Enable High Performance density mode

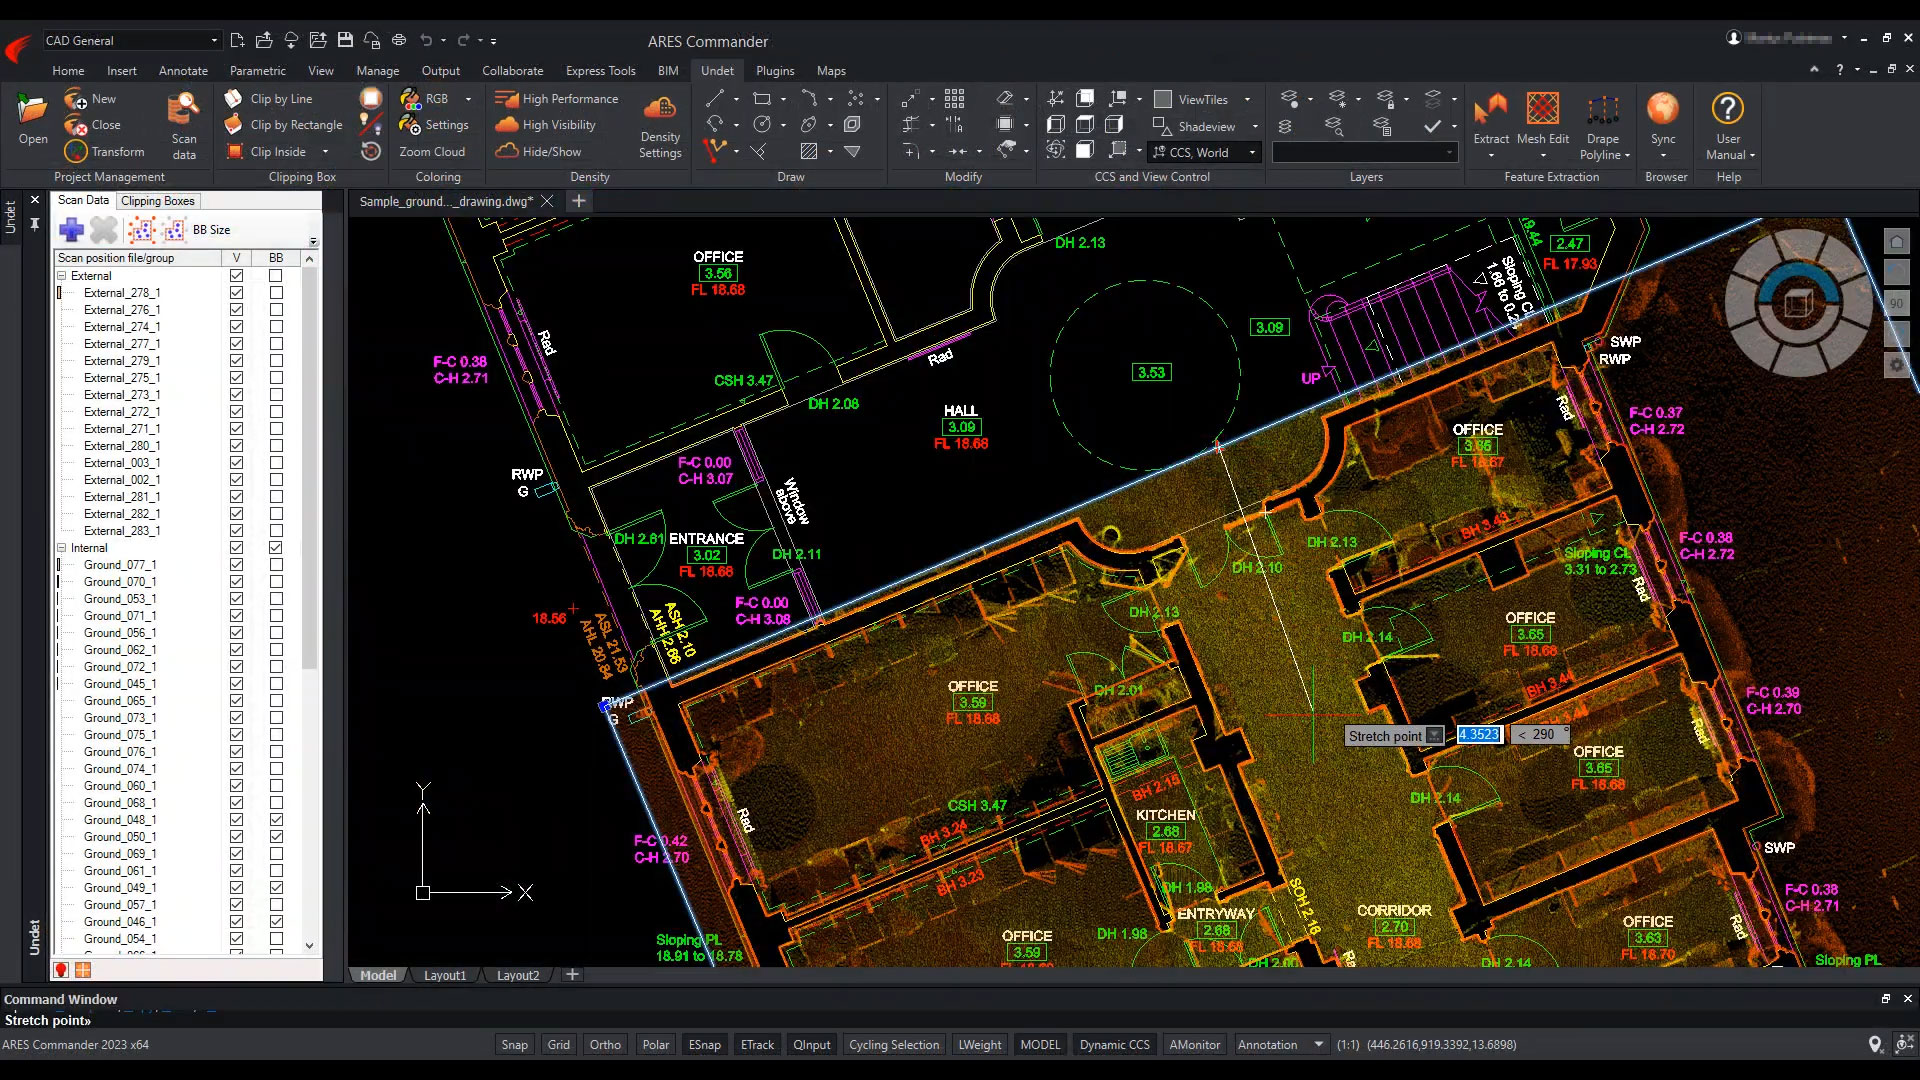click(x=557, y=99)
